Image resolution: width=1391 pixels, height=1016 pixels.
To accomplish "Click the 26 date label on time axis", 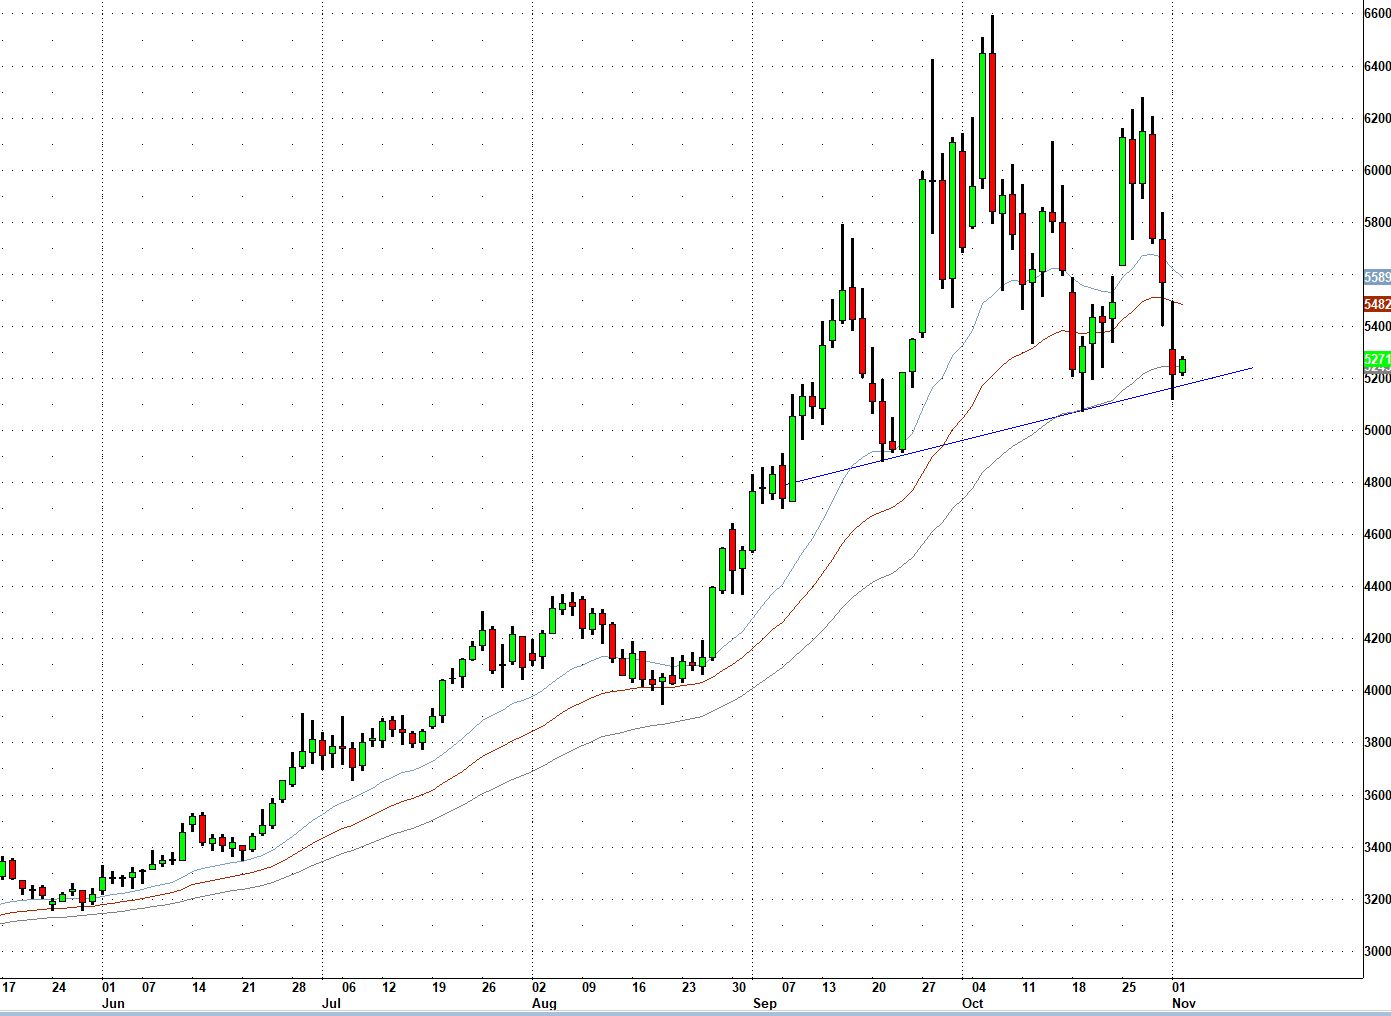I will pyautogui.click(x=489, y=988).
